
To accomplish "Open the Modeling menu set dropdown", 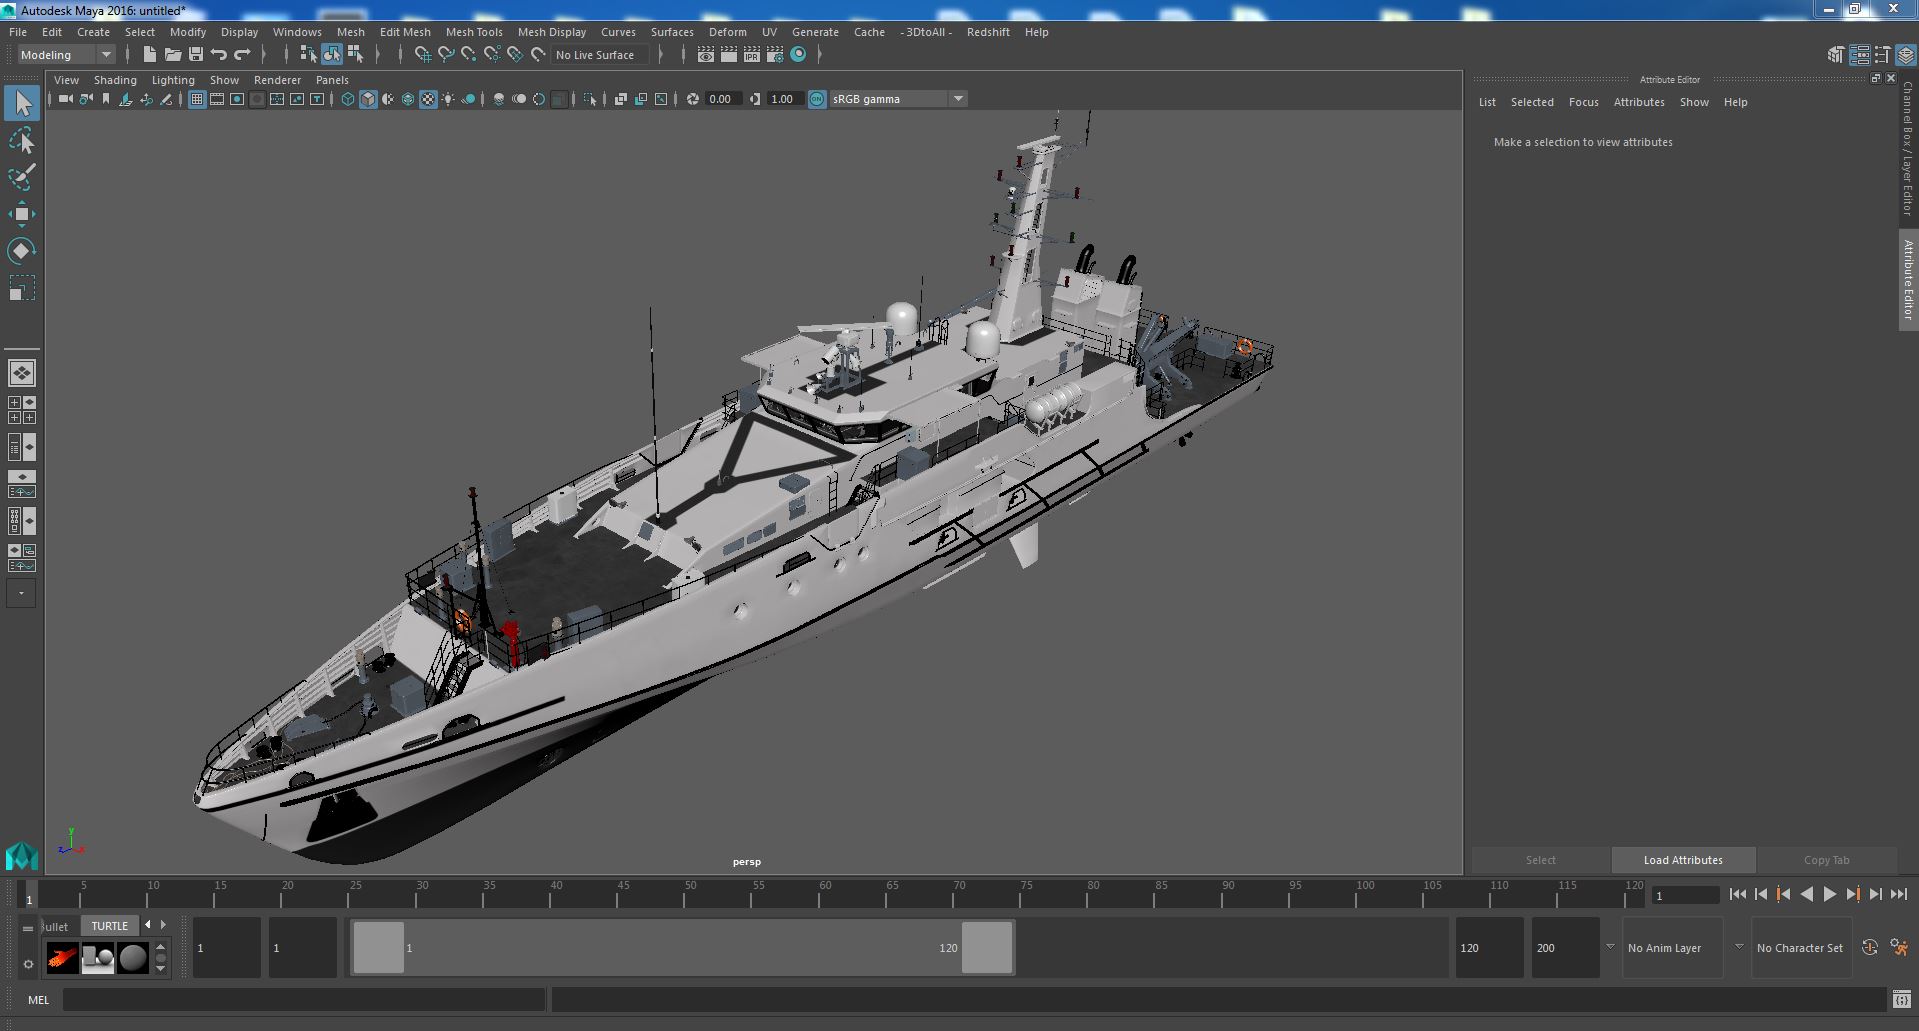I will [x=66, y=55].
